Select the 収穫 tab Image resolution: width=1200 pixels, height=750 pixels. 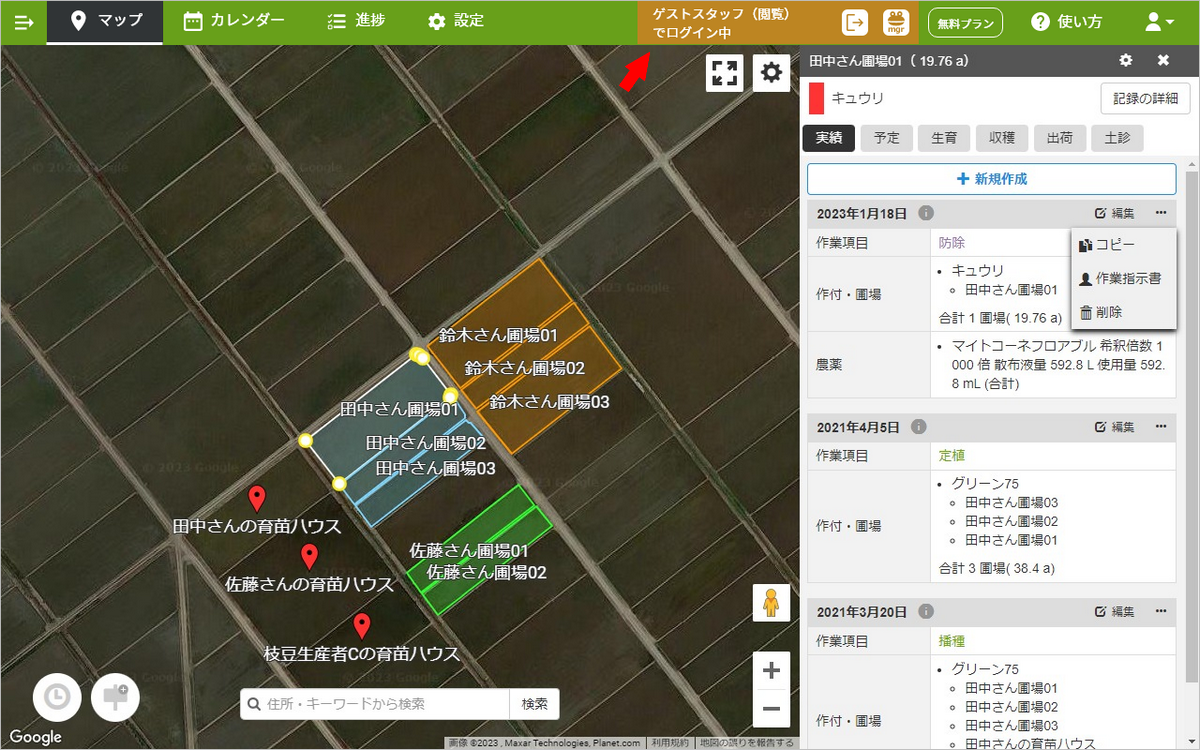click(x=1002, y=139)
